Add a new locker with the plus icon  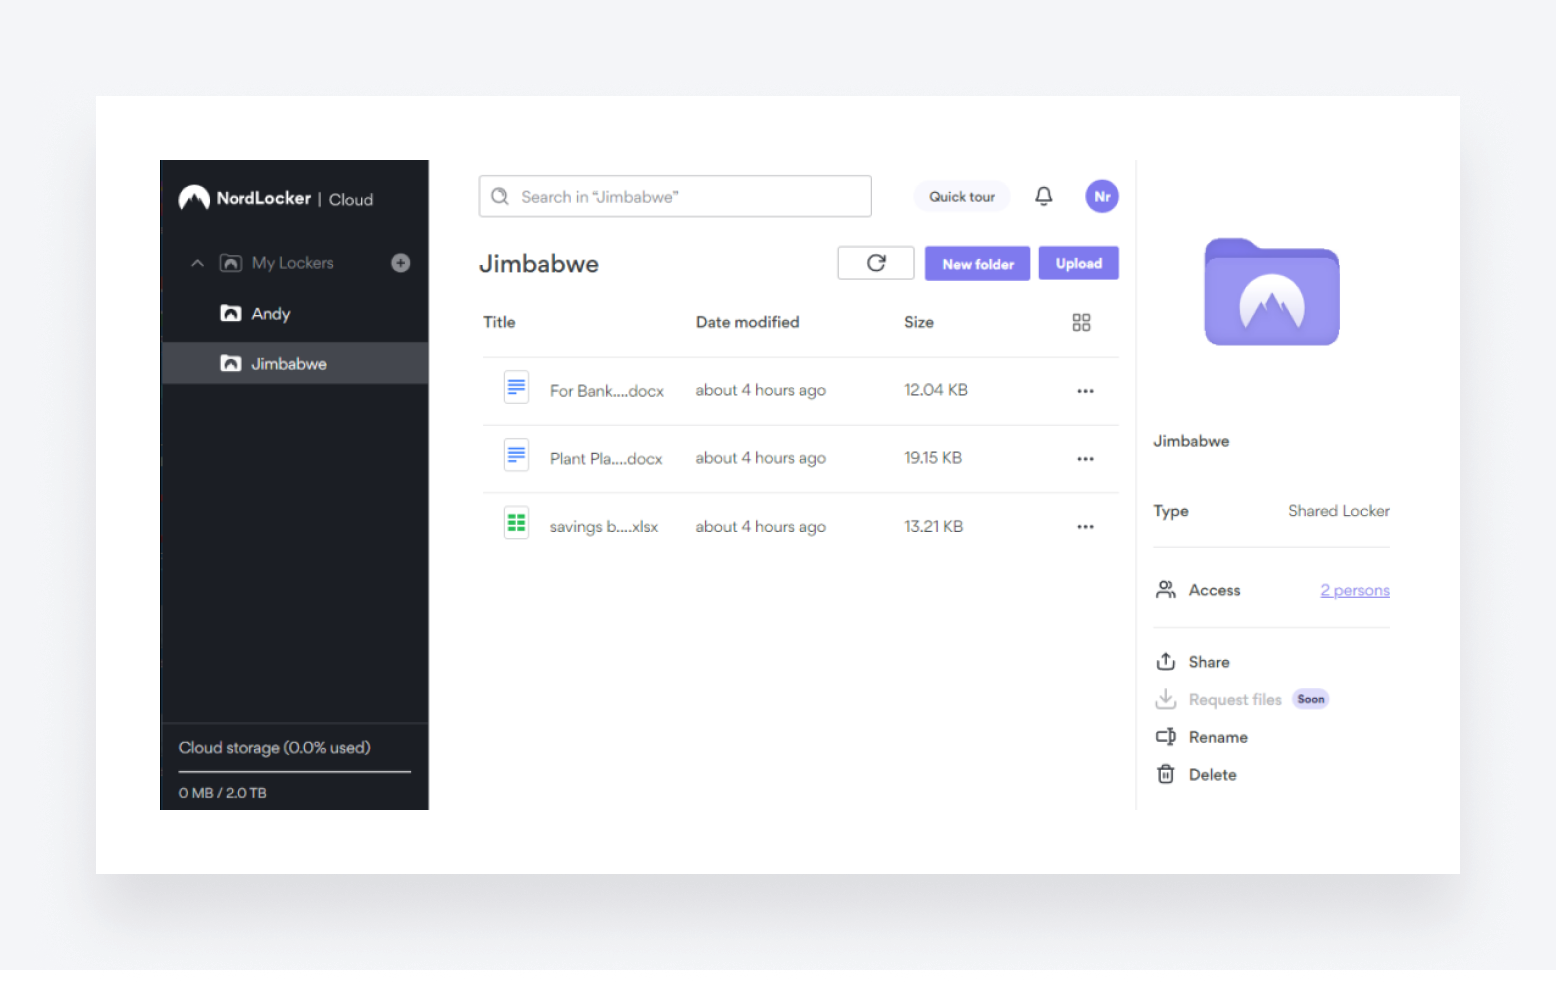coord(400,262)
